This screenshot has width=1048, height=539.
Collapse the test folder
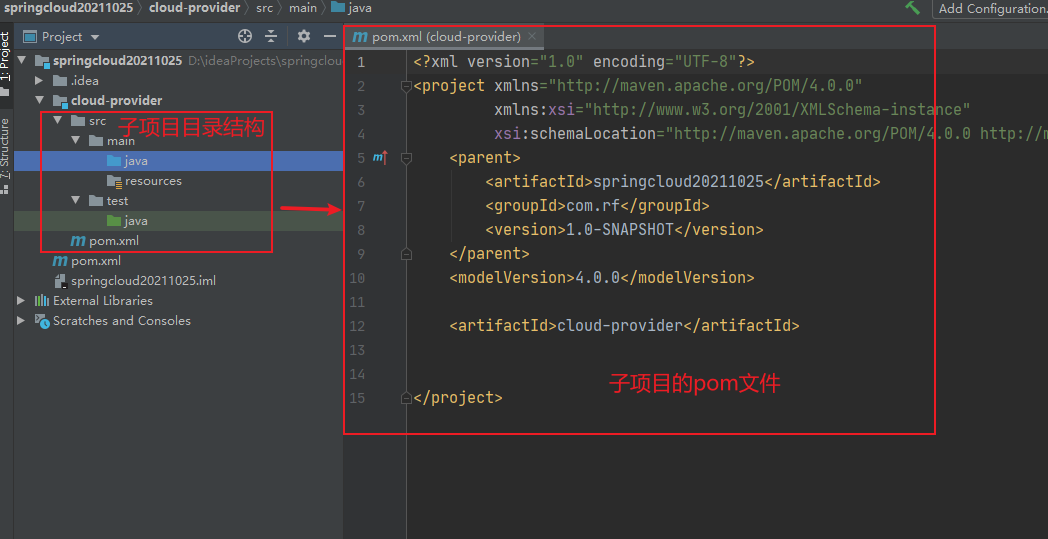(75, 201)
